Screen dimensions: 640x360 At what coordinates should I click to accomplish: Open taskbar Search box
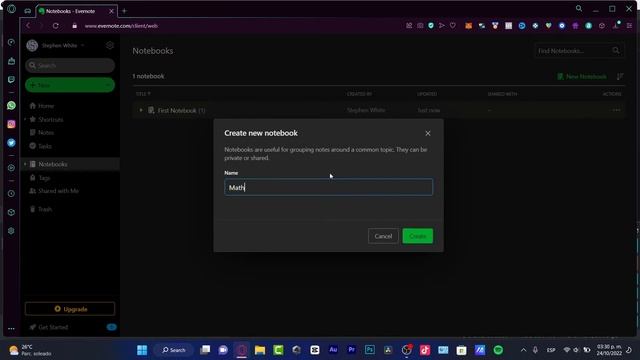[x=173, y=350]
